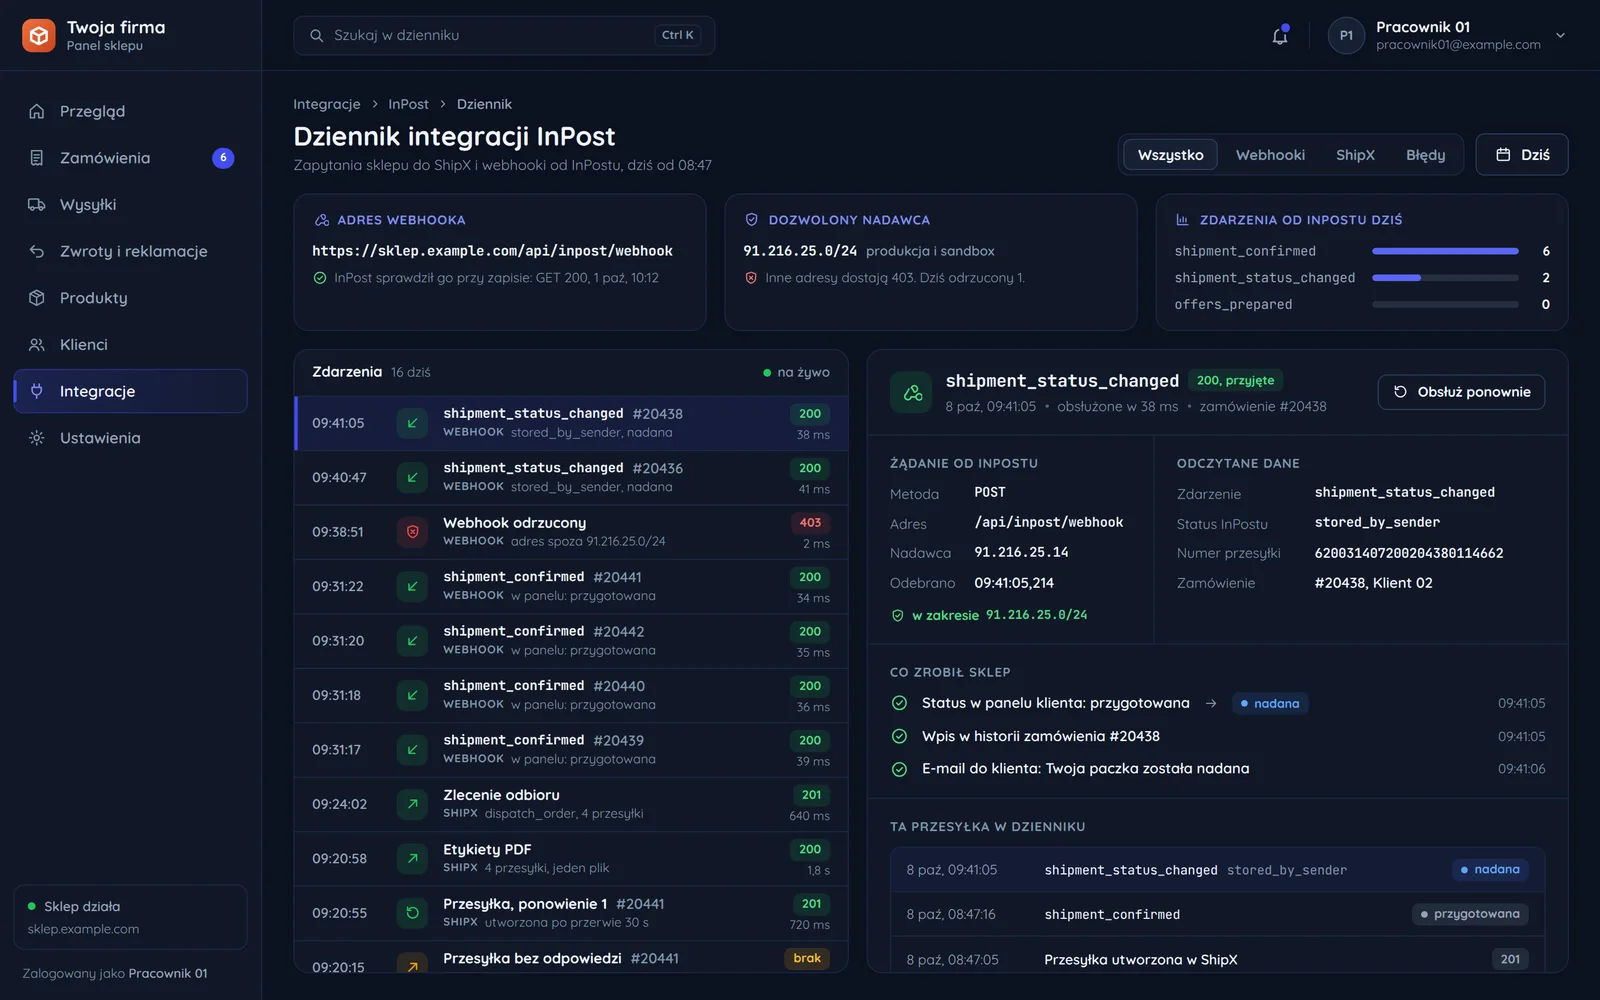Open notifications bell icon

point(1280,36)
